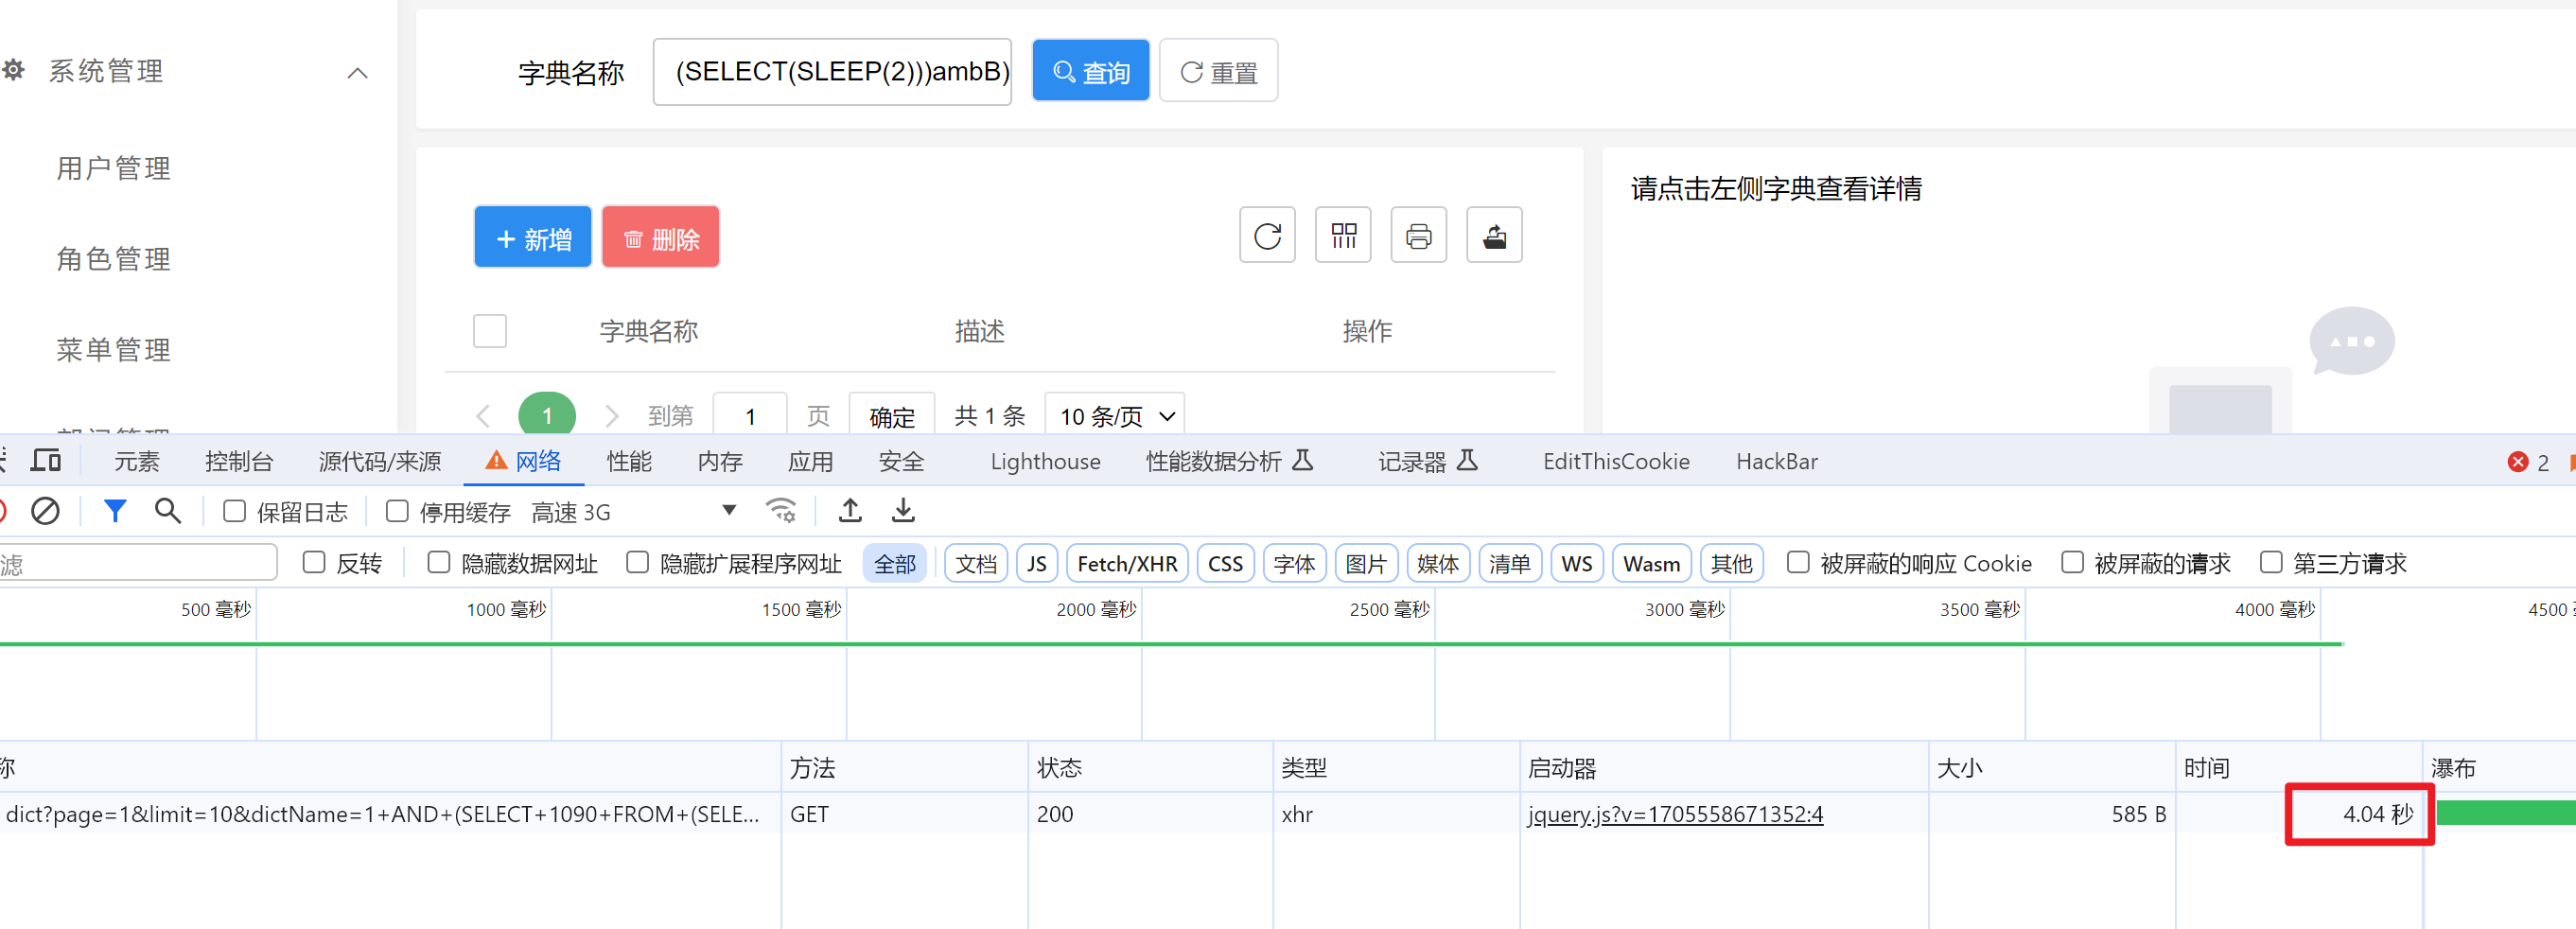Select the Fetch/XHR filter button

click(x=1127, y=563)
